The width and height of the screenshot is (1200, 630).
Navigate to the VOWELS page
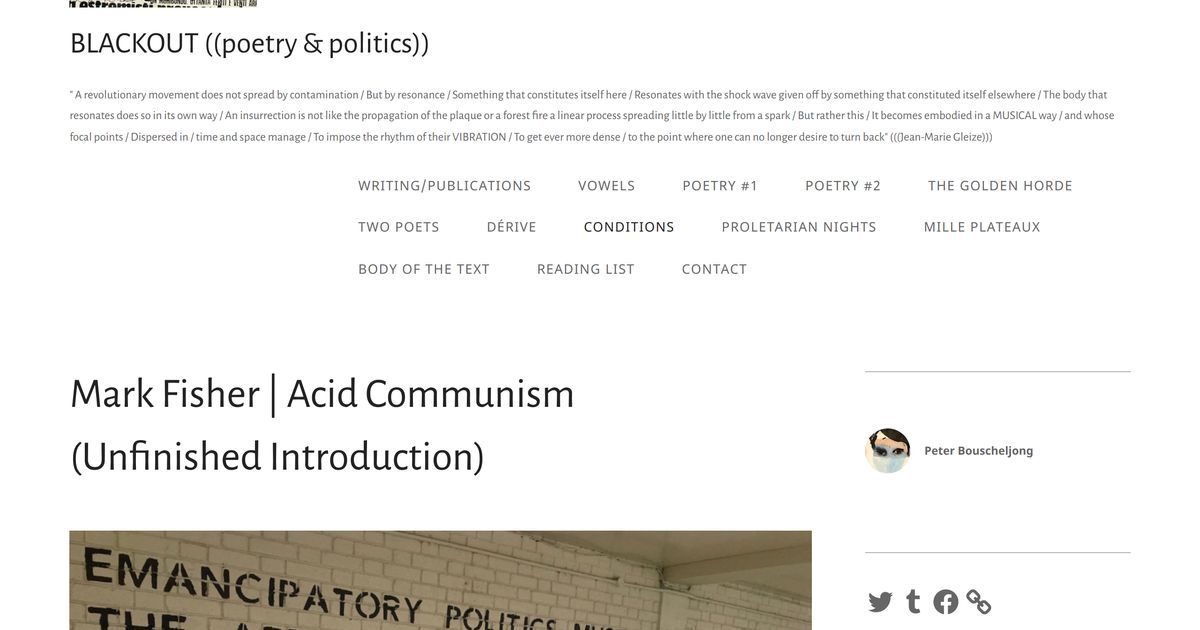(x=606, y=185)
